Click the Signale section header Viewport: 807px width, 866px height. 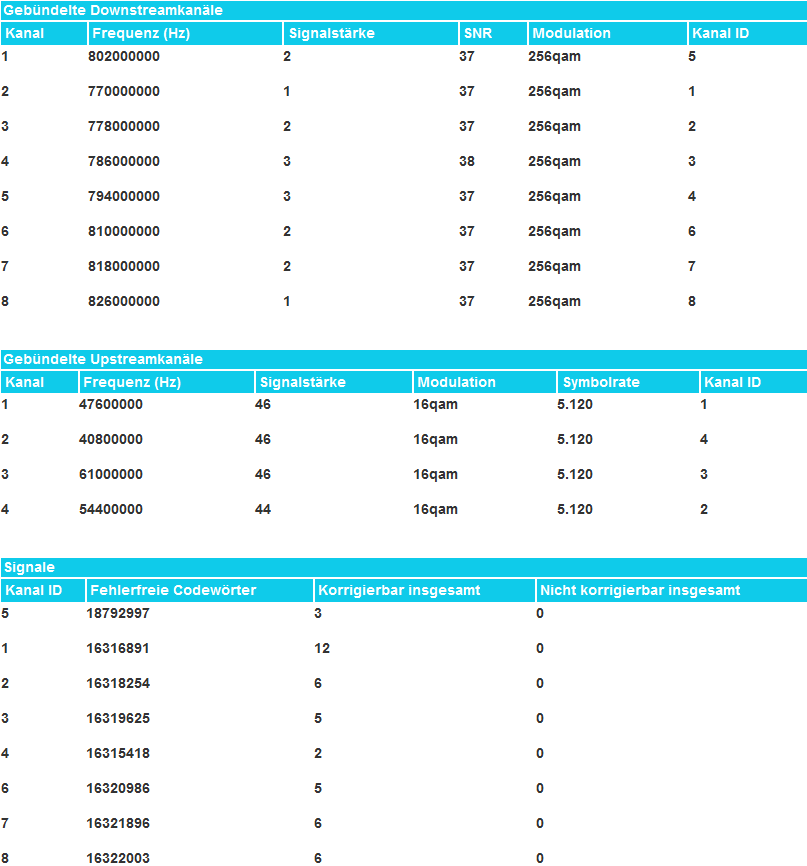click(29, 567)
